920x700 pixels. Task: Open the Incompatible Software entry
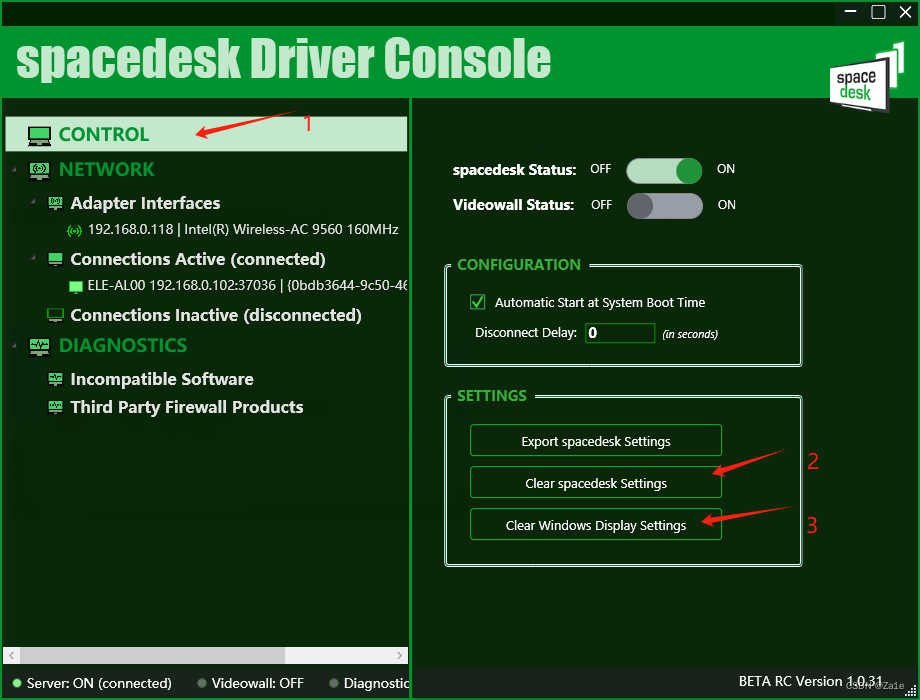pos(162,379)
